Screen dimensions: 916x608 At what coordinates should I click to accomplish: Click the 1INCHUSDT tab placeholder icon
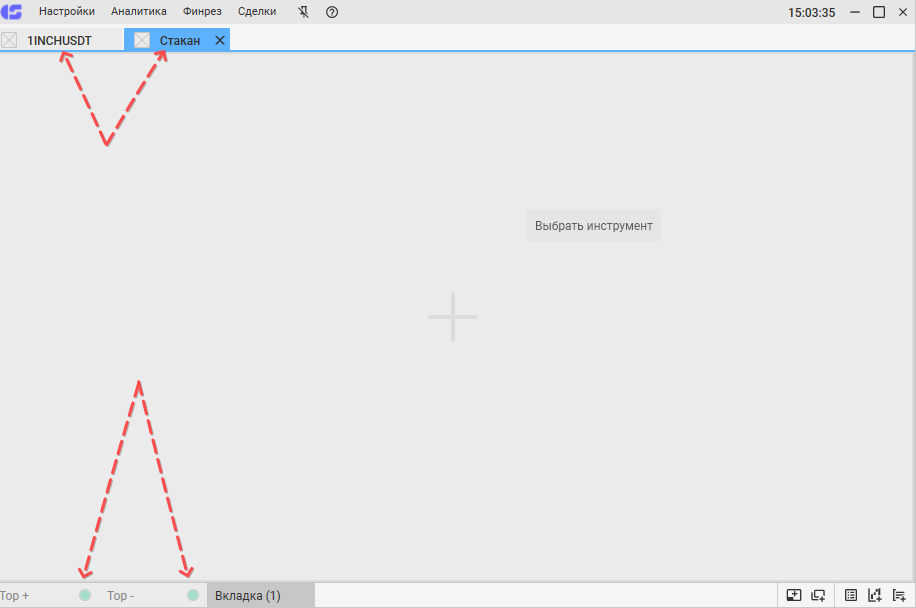pyautogui.click(x=9, y=40)
